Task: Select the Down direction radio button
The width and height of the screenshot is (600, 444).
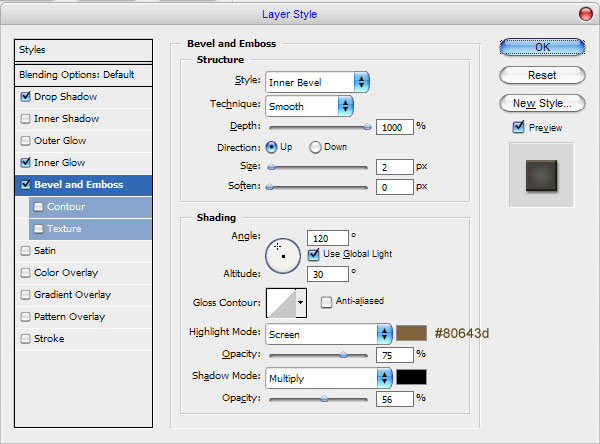Action: point(315,147)
